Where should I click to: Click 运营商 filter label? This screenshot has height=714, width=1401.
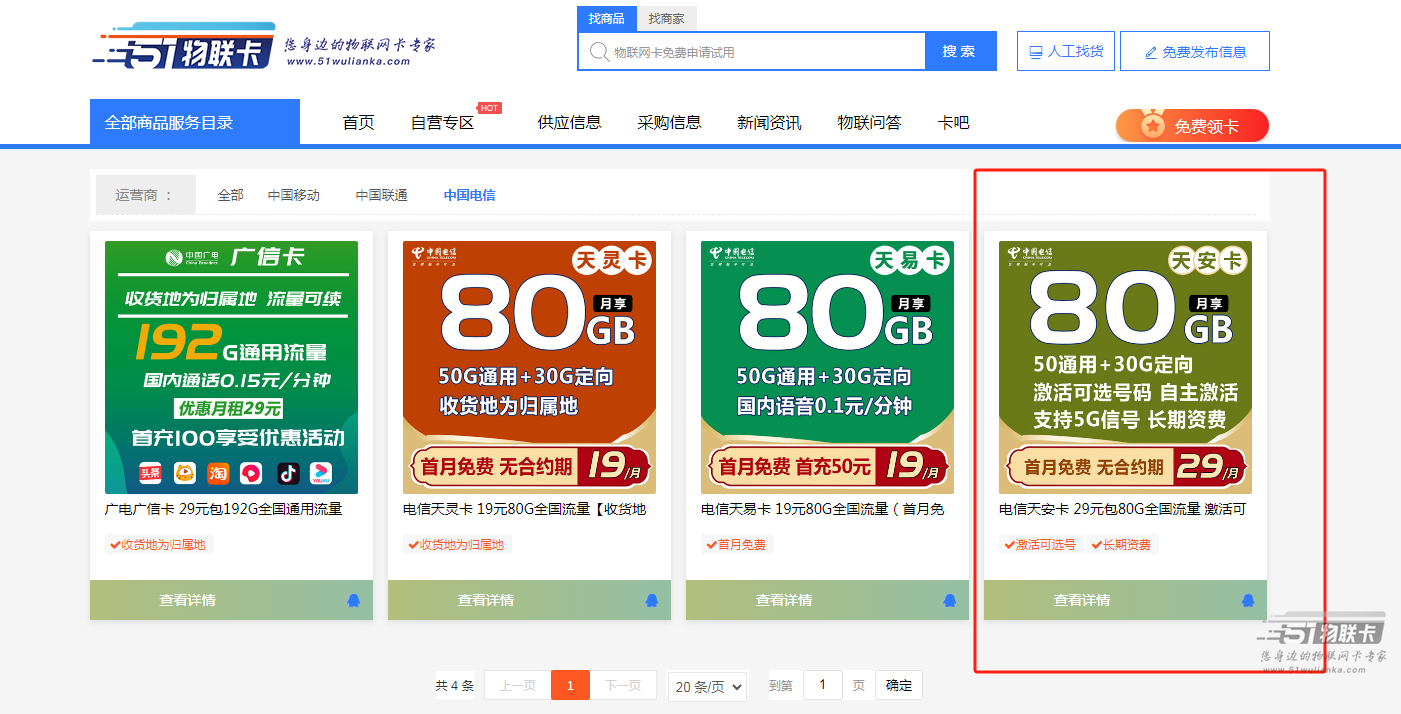(145, 195)
